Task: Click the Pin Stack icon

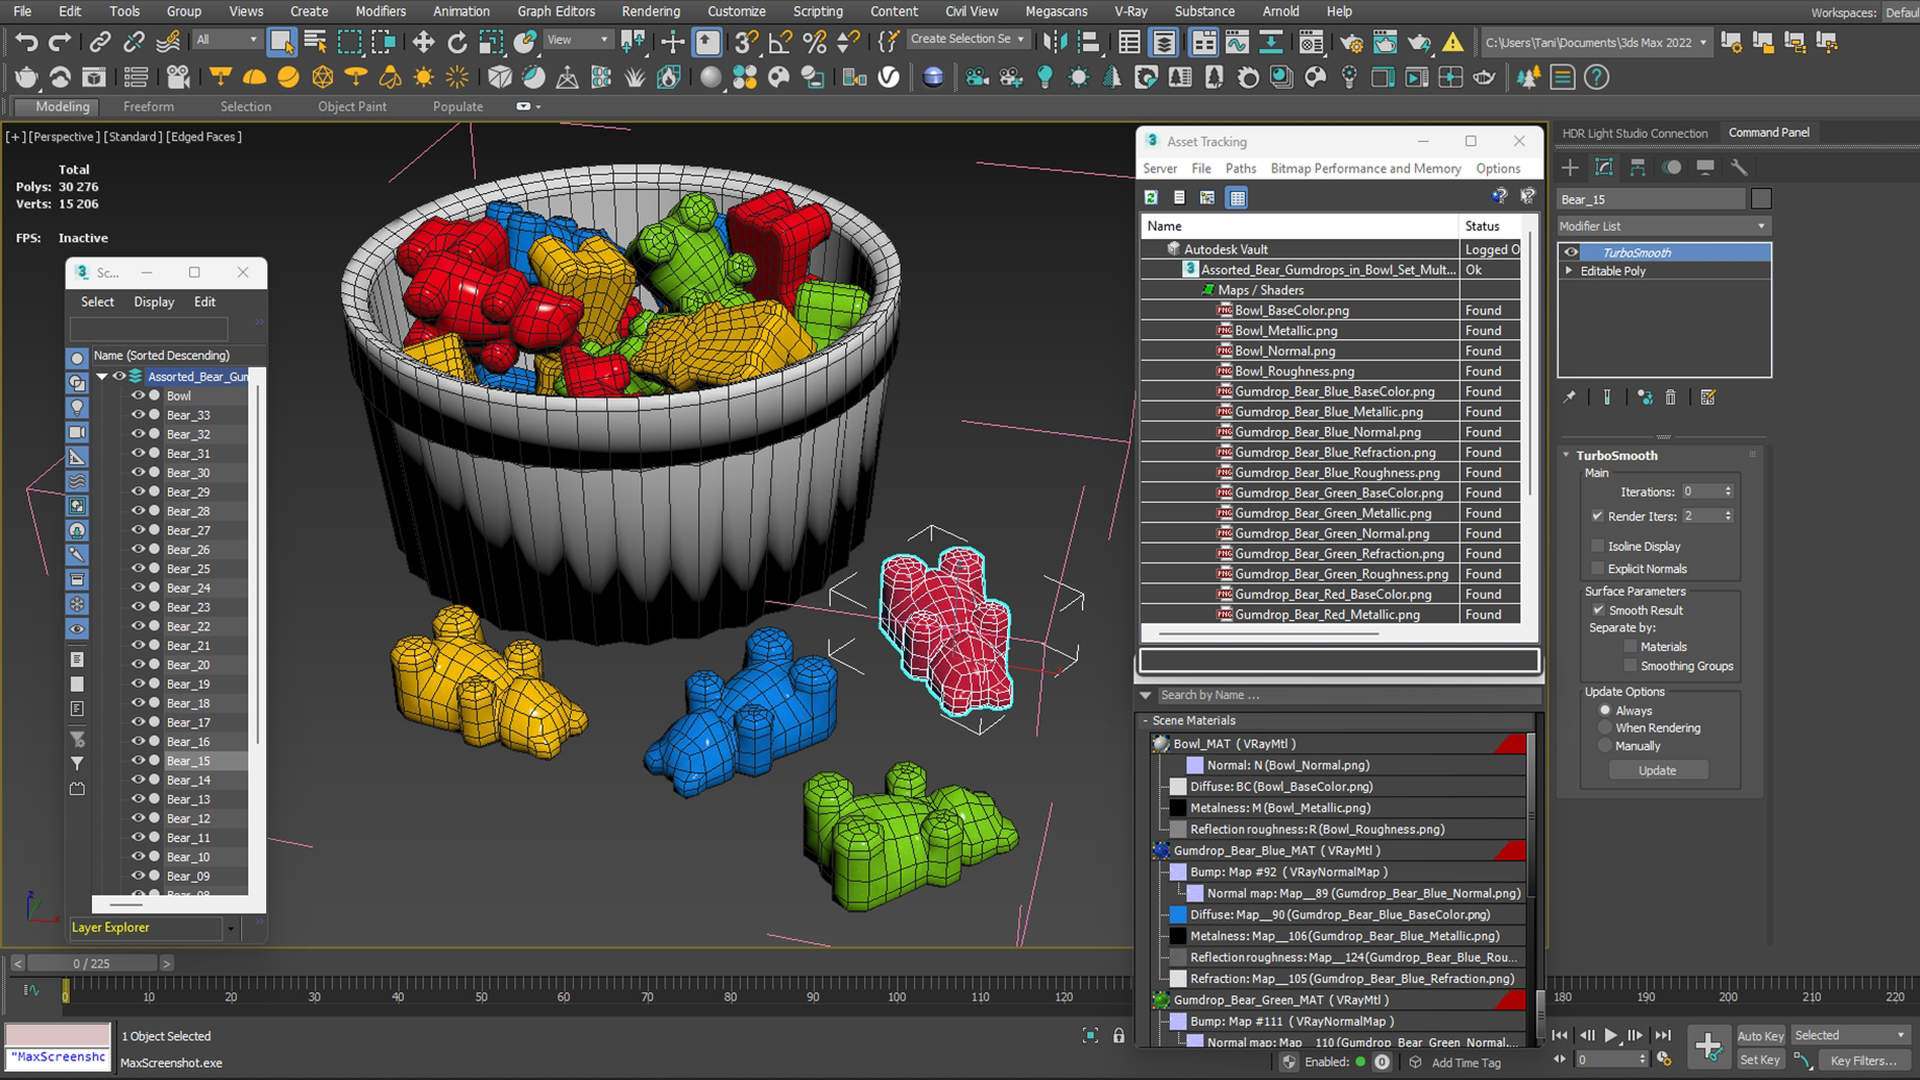Action: [x=1570, y=397]
